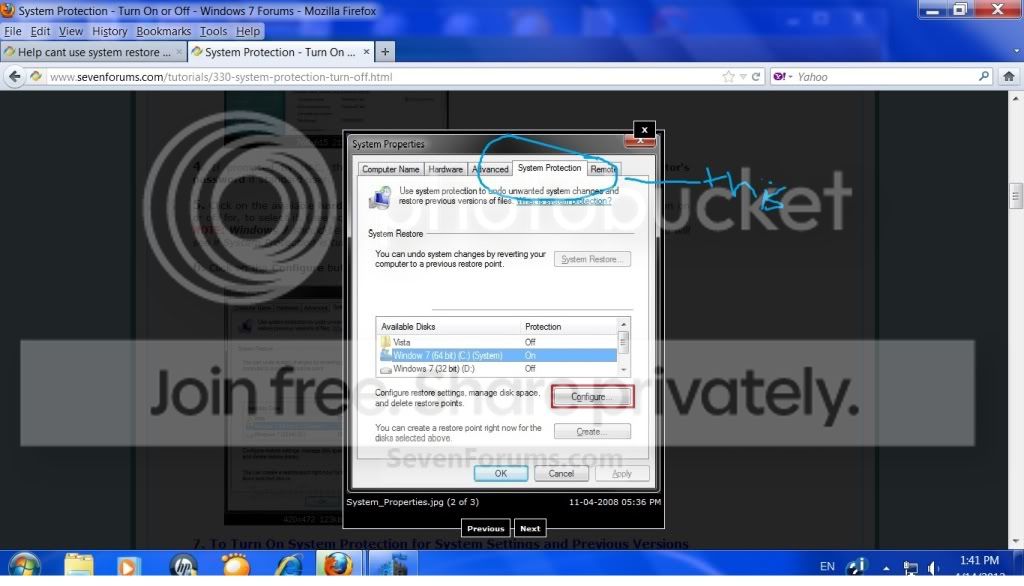Show hidden system tray icons arrow
The width and height of the screenshot is (1024, 586).
(x=886, y=568)
